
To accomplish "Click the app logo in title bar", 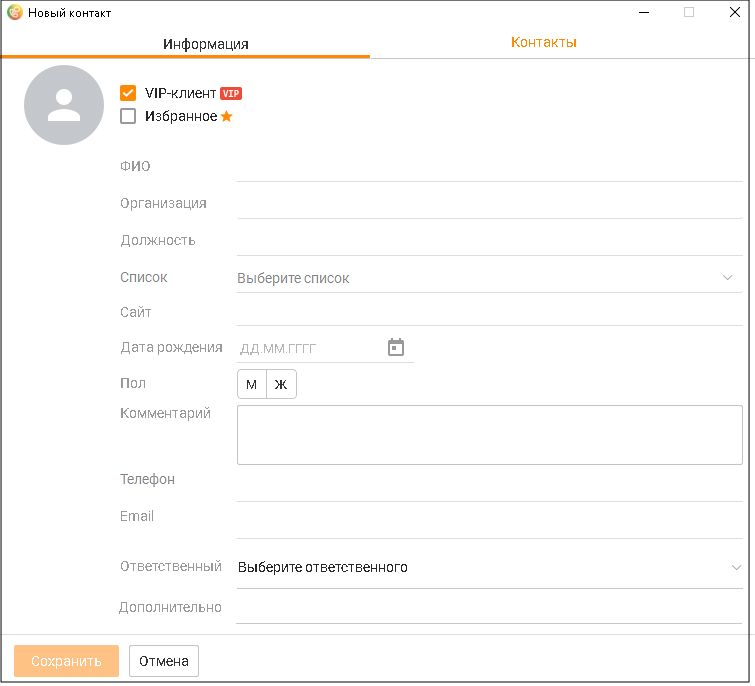I will [15, 13].
